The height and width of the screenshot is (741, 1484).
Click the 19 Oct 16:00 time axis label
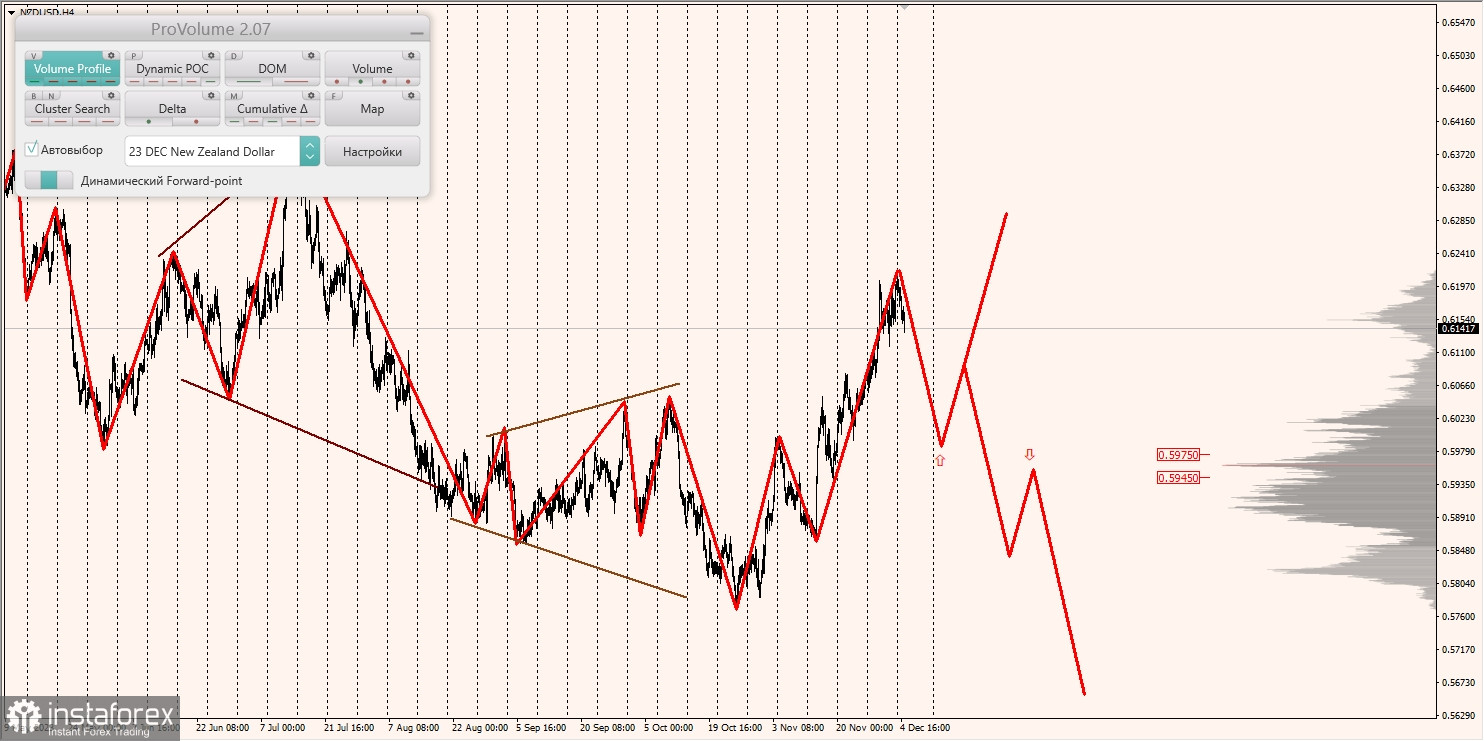tap(735, 728)
